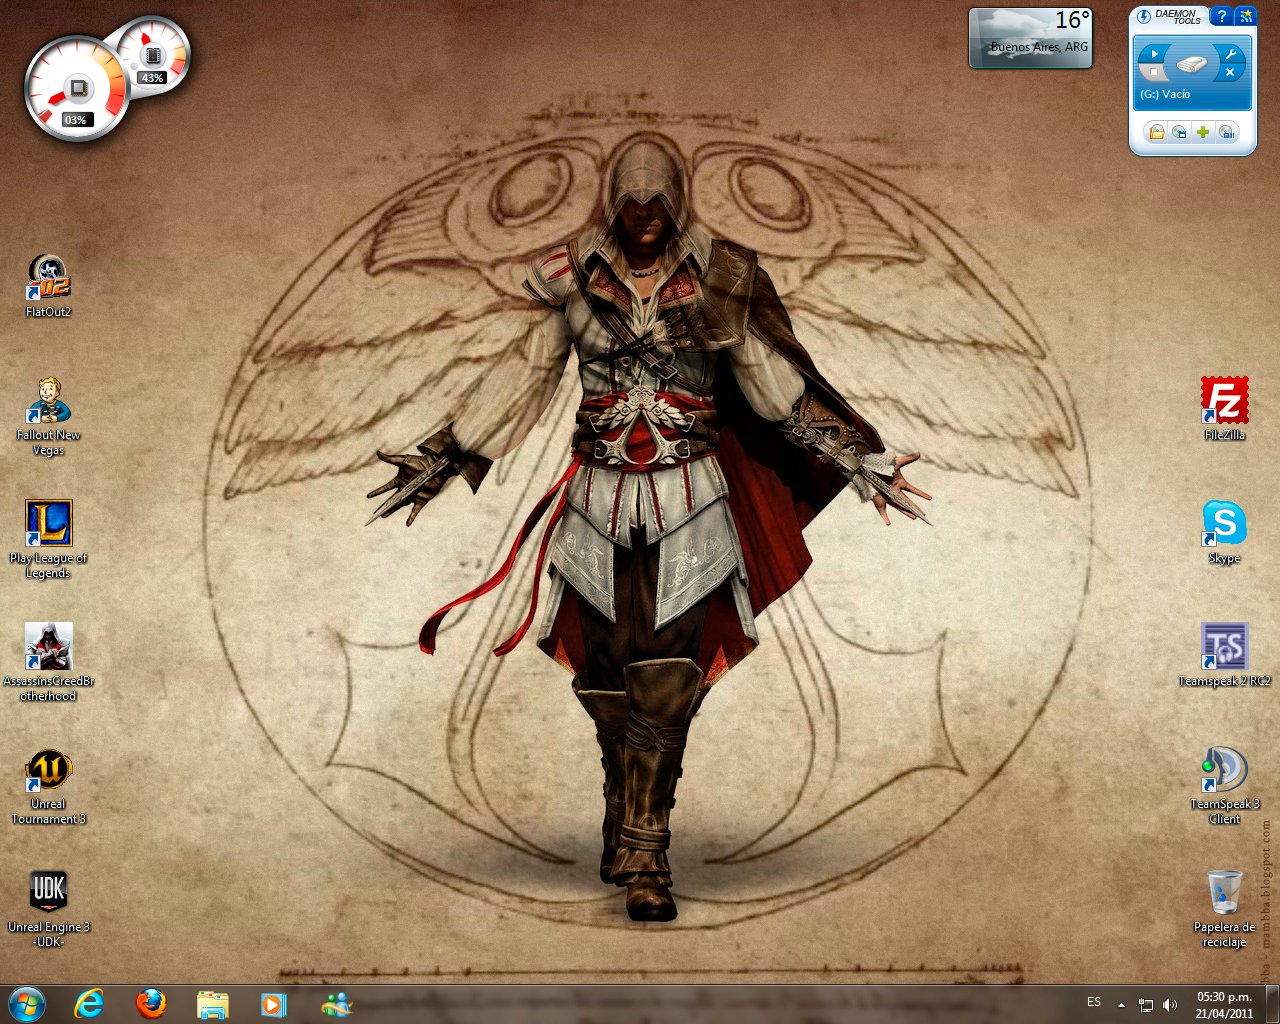Click the mount play button in DAEMON Tools
Viewport: 1280px width, 1024px height.
tap(1154, 54)
